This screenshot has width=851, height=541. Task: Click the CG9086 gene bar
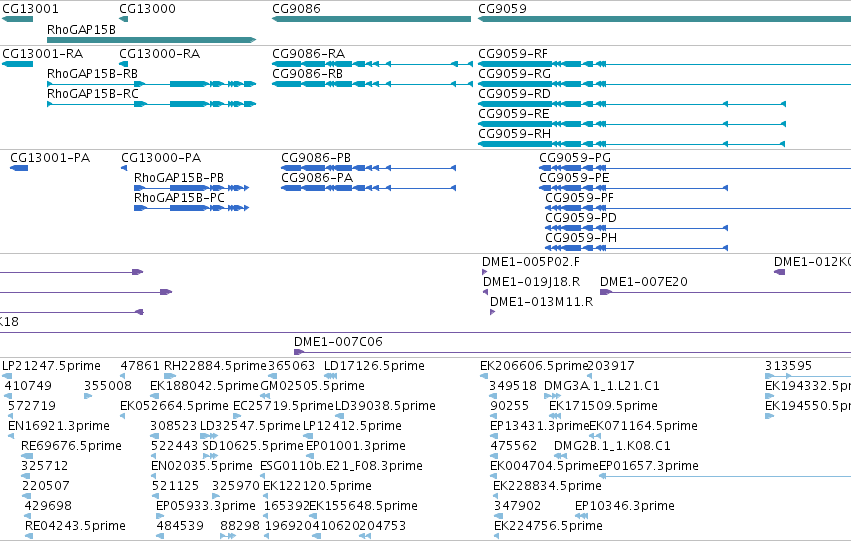(x=371, y=19)
